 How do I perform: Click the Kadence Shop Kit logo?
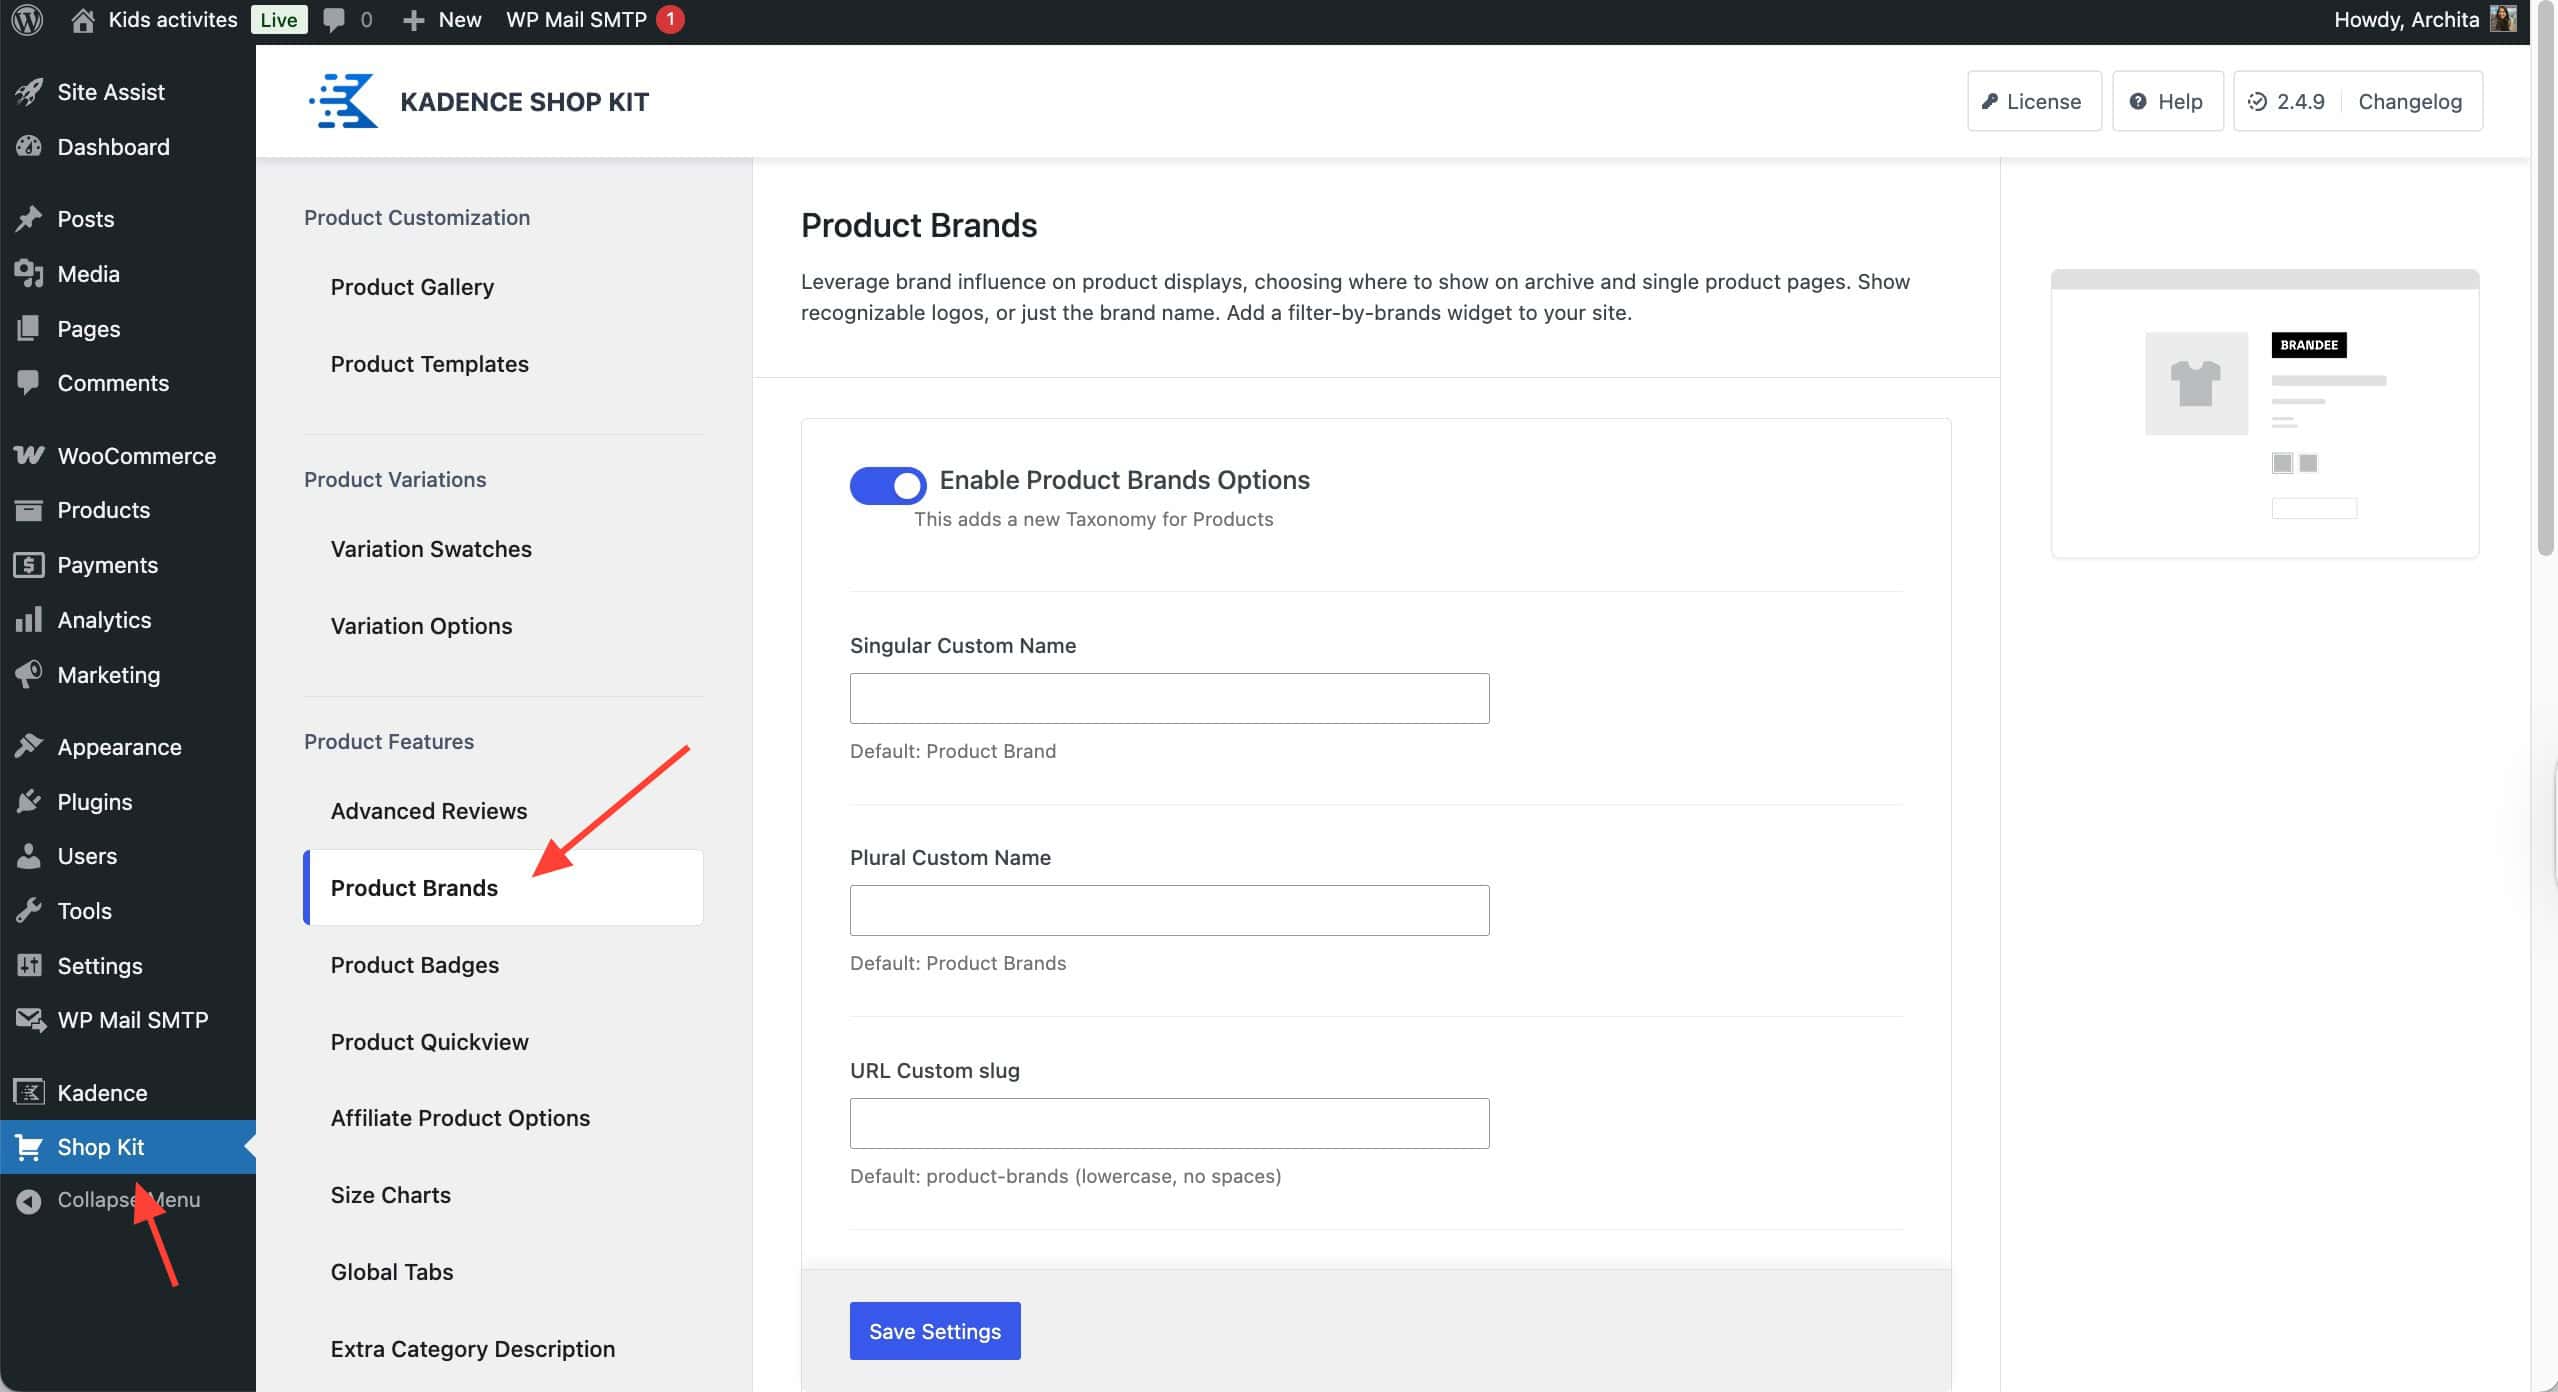point(343,101)
